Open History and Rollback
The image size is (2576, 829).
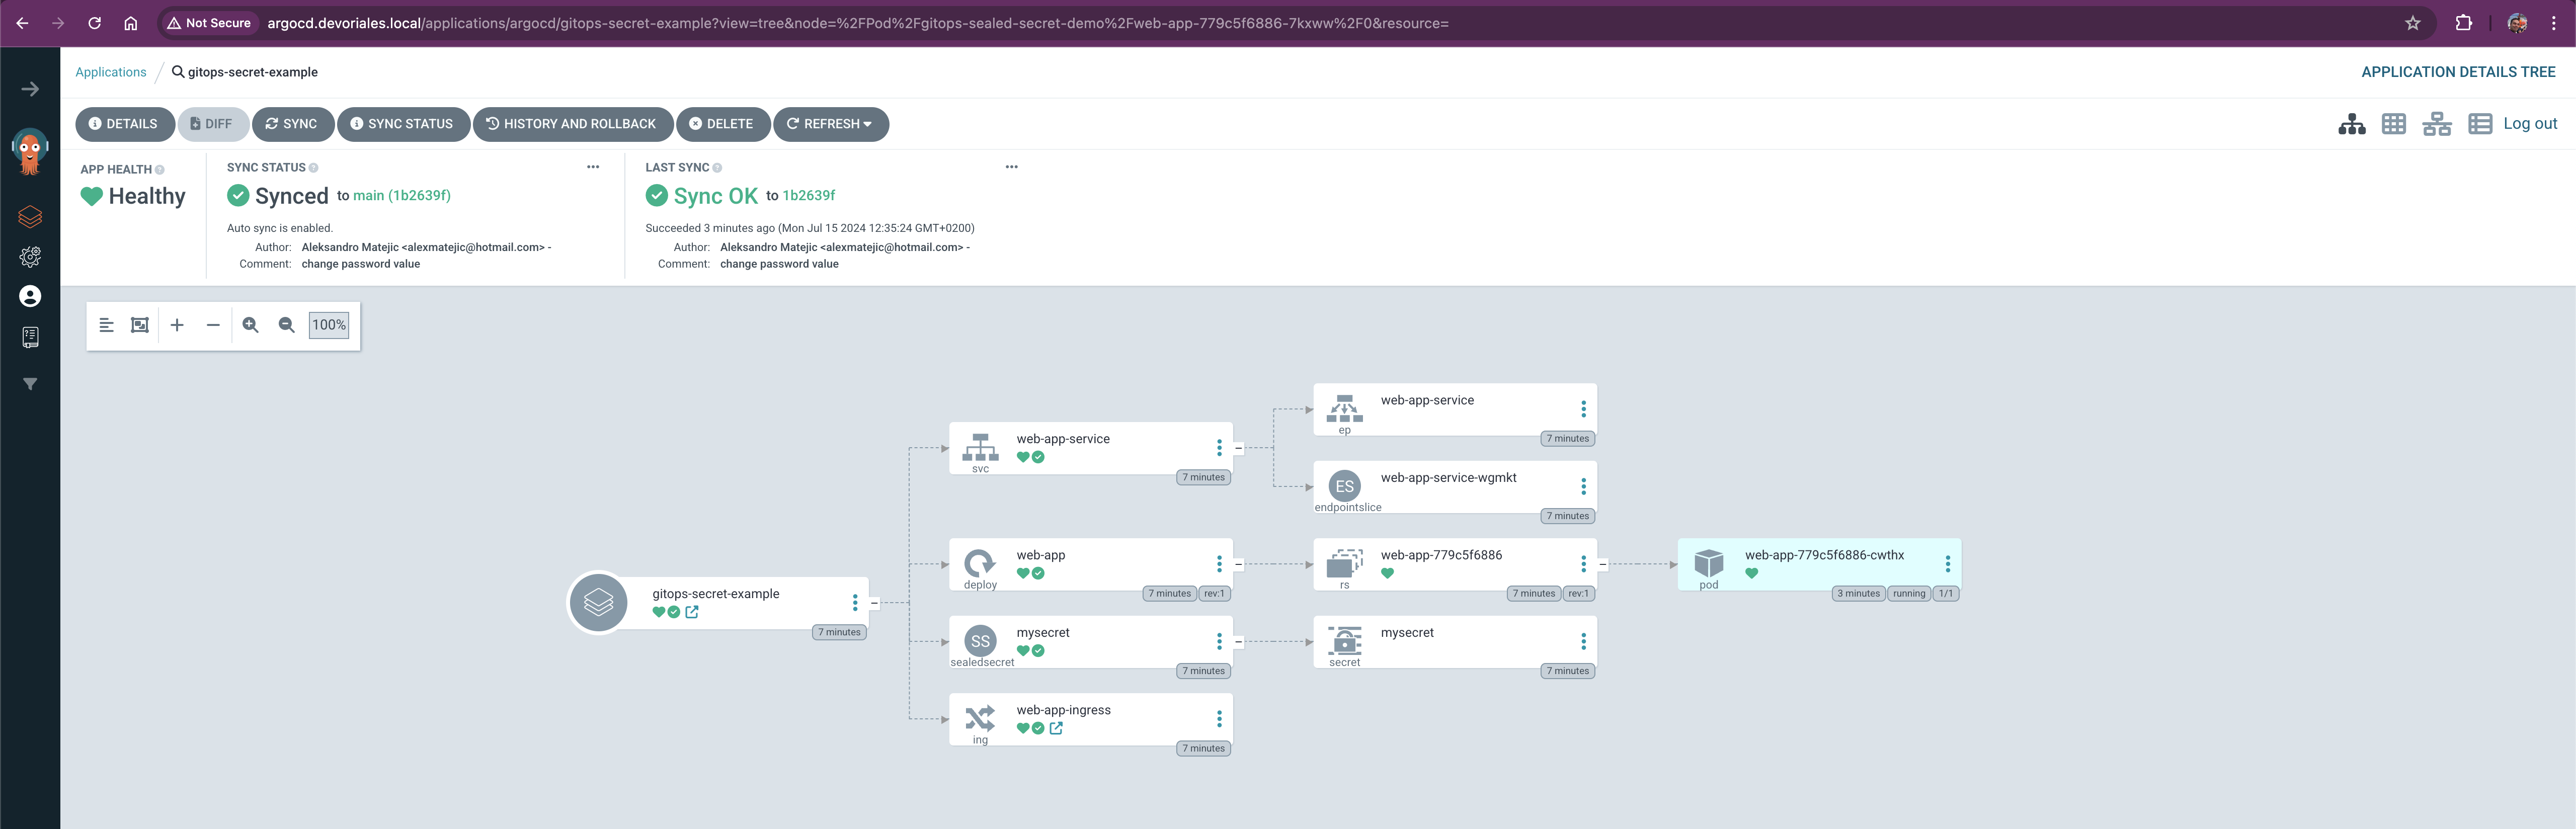point(572,124)
